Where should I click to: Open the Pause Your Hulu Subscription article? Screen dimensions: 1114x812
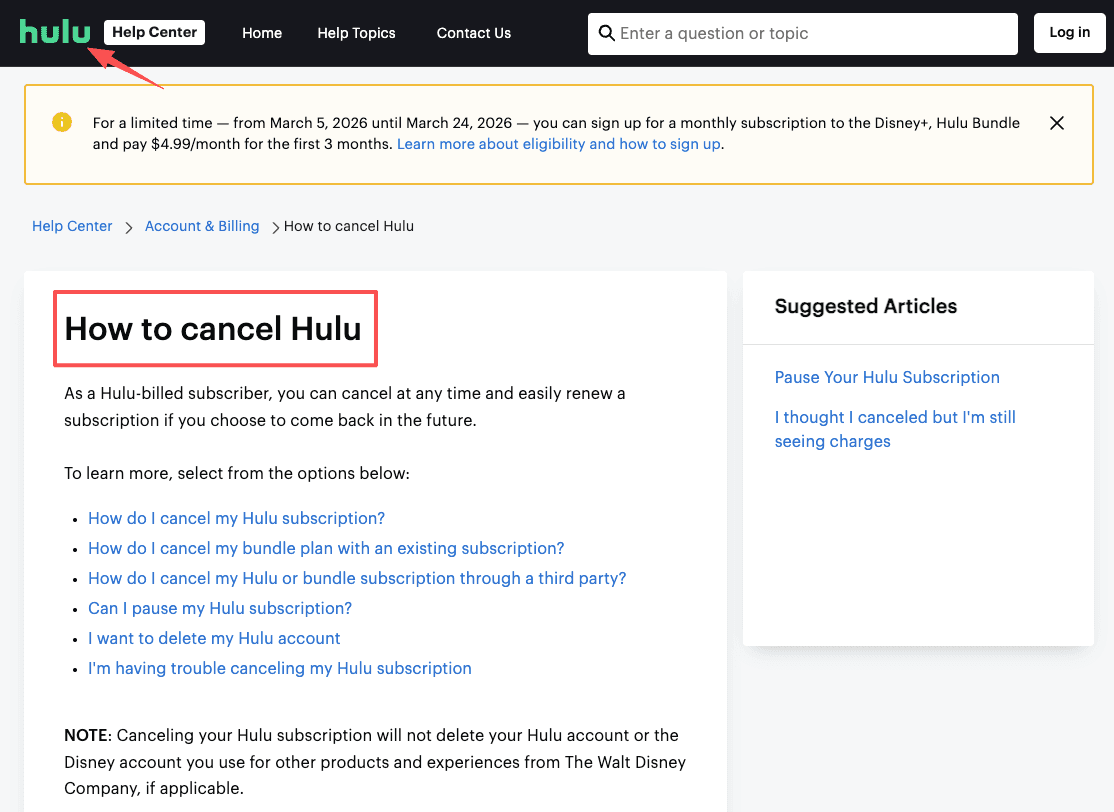point(887,377)
